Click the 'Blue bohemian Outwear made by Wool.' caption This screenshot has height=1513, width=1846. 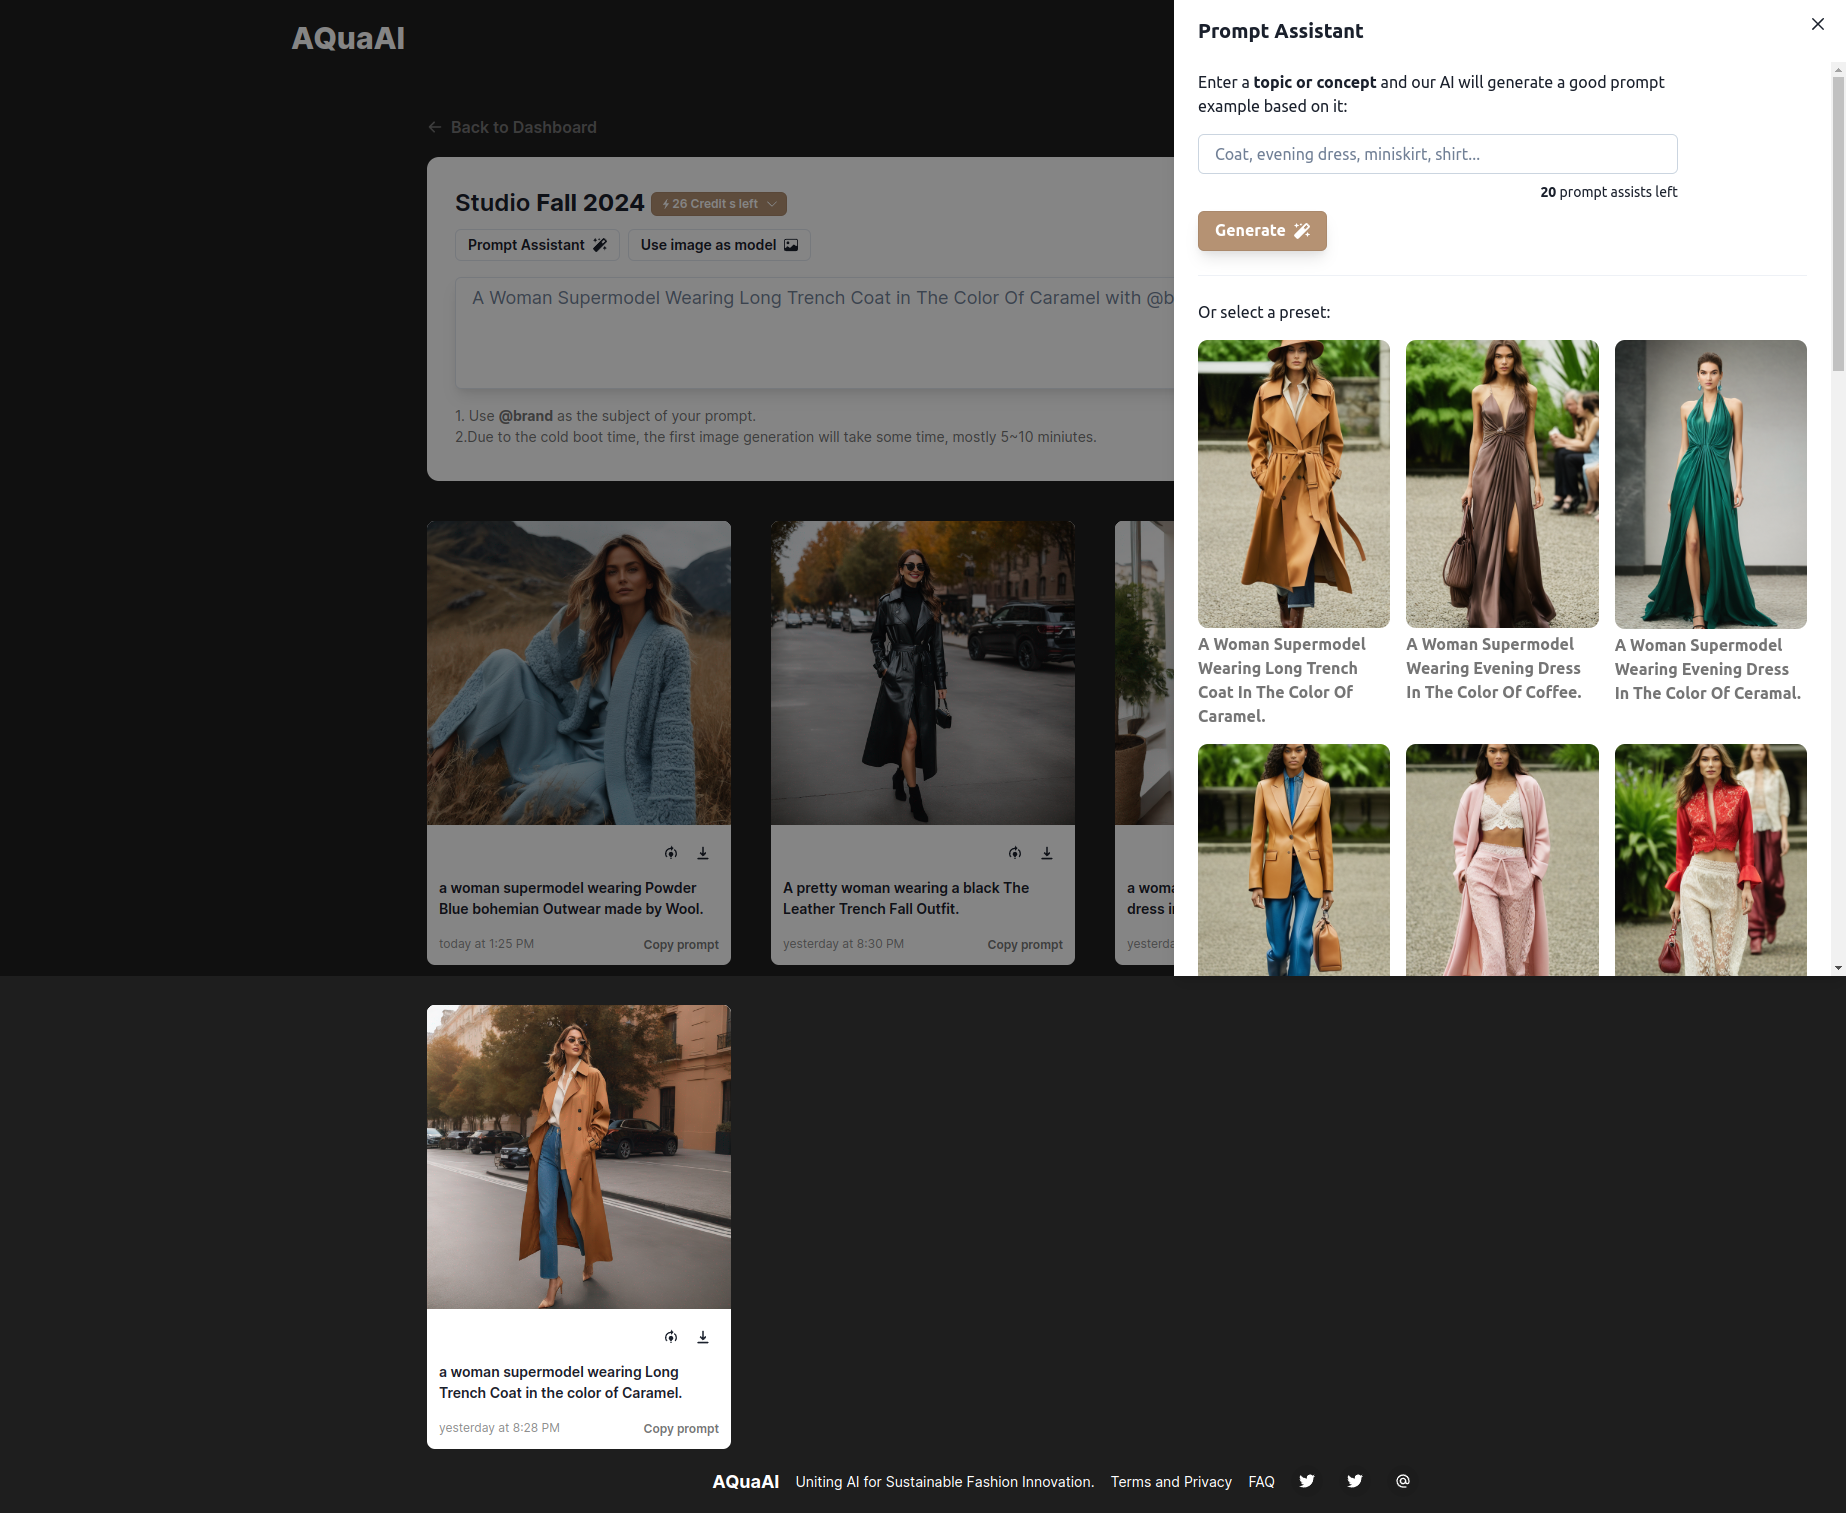(571, 909)
